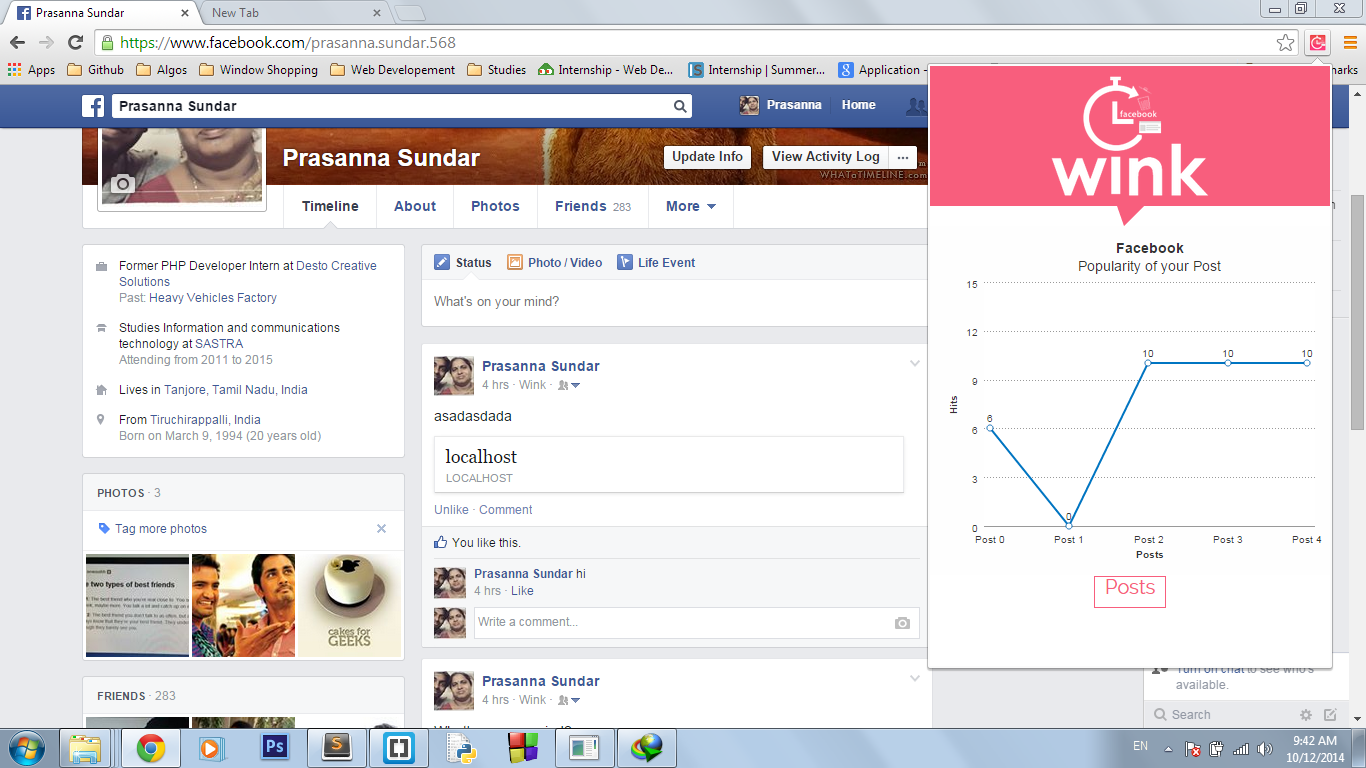
Task: Click the Update Info button
Action: 707,157
